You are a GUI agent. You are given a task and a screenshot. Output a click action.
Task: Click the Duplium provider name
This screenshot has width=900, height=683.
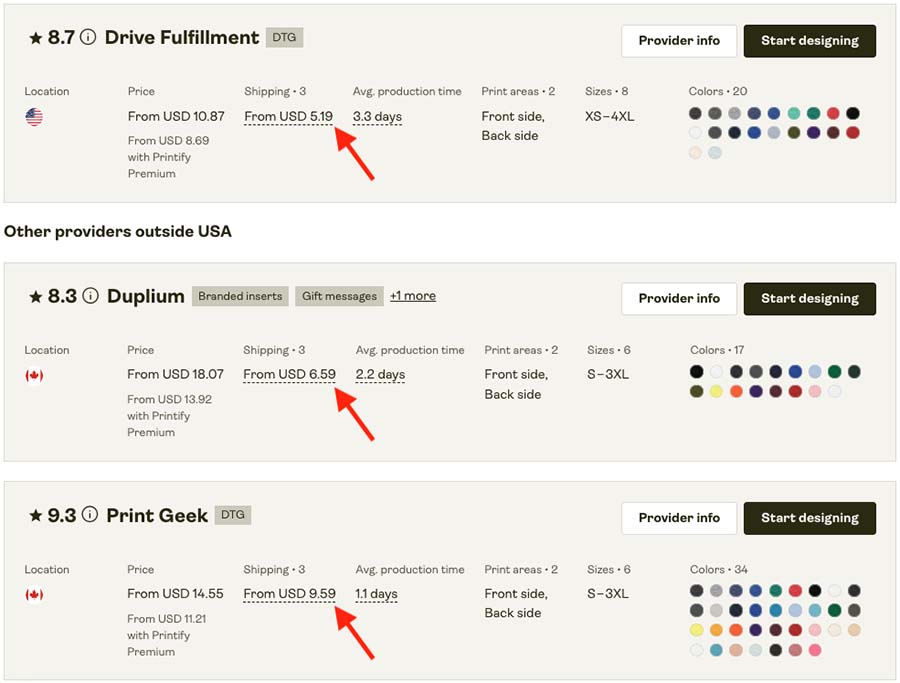(146, 296)
